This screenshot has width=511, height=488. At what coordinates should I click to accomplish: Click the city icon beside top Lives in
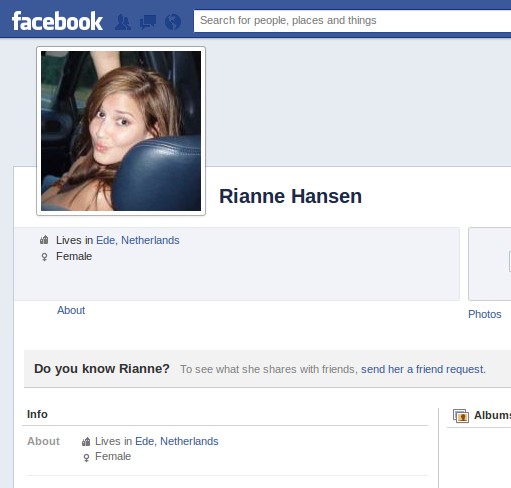coord(44,240)
